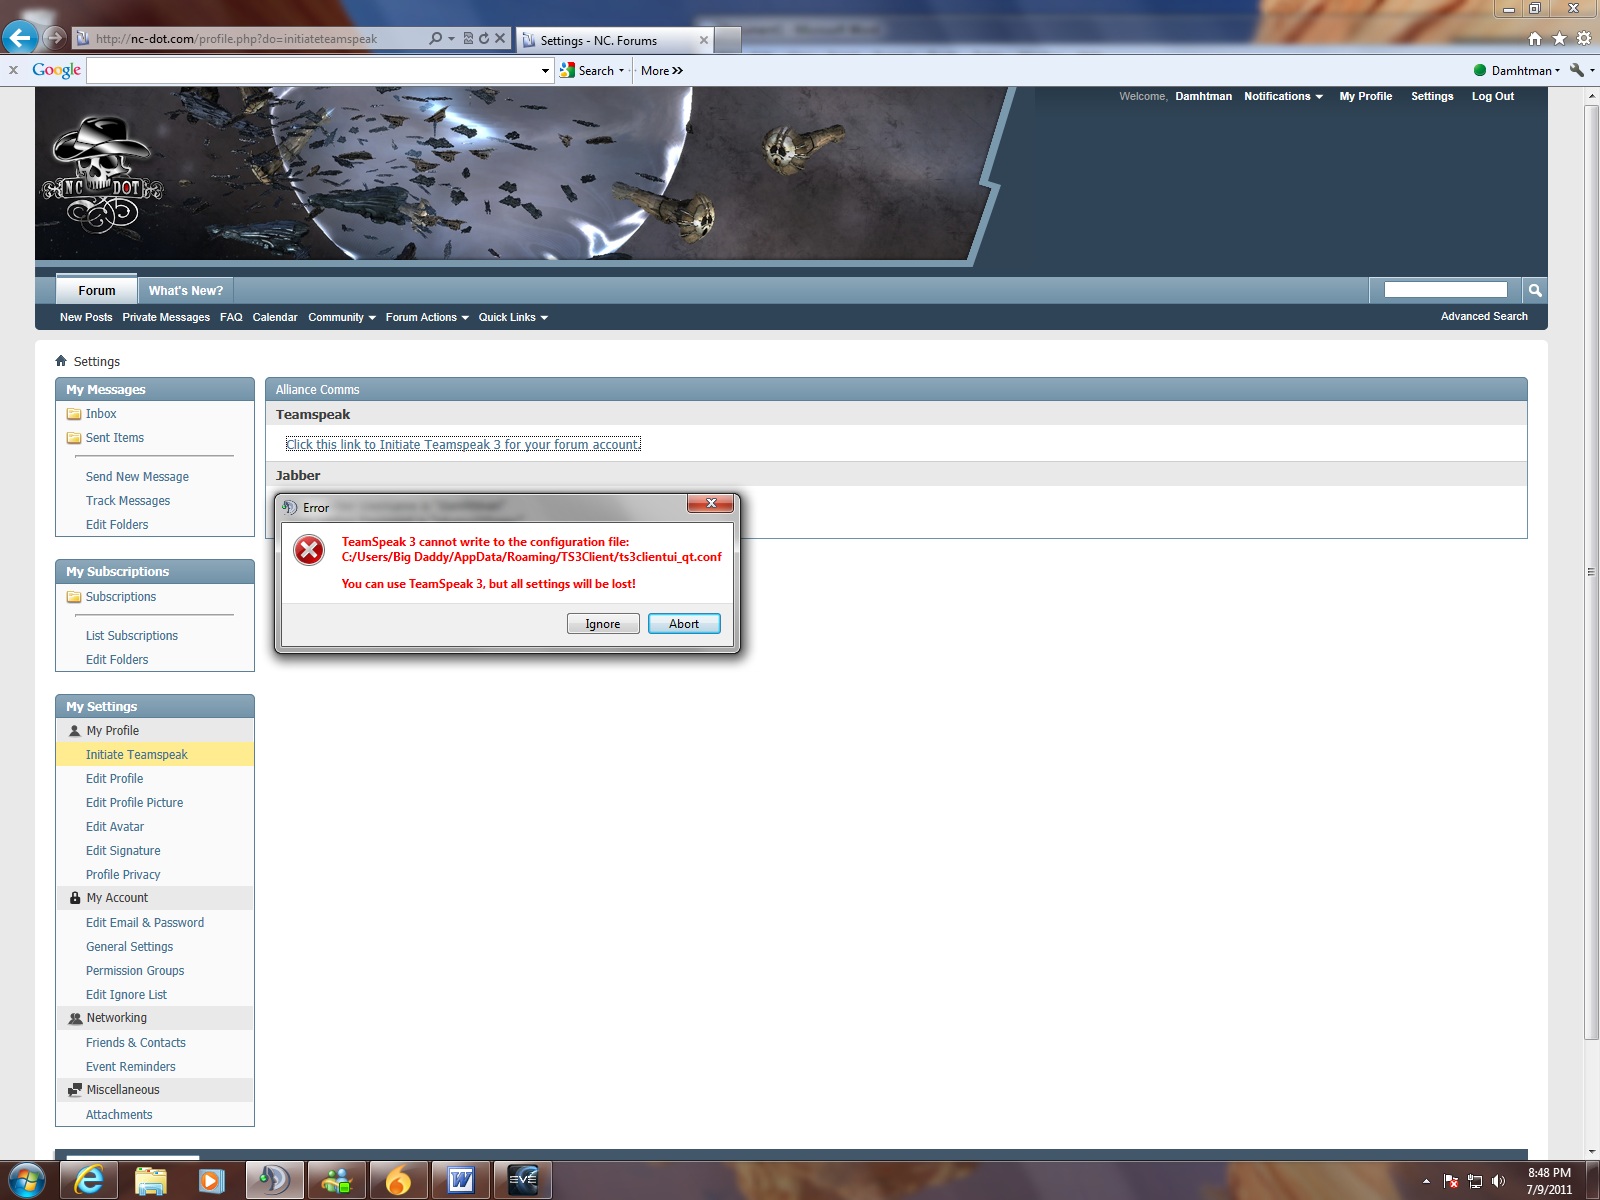
Task: Open the Notifications dropdown
Action: (1283, 96)
